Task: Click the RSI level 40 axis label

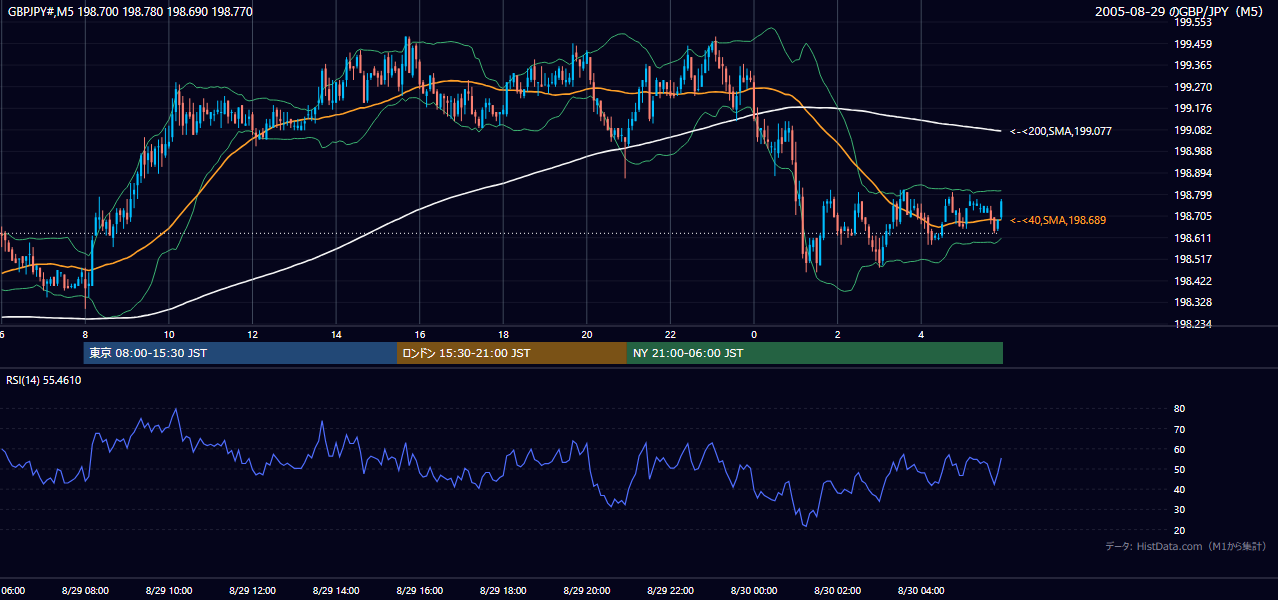Action: pos(1179,489)
